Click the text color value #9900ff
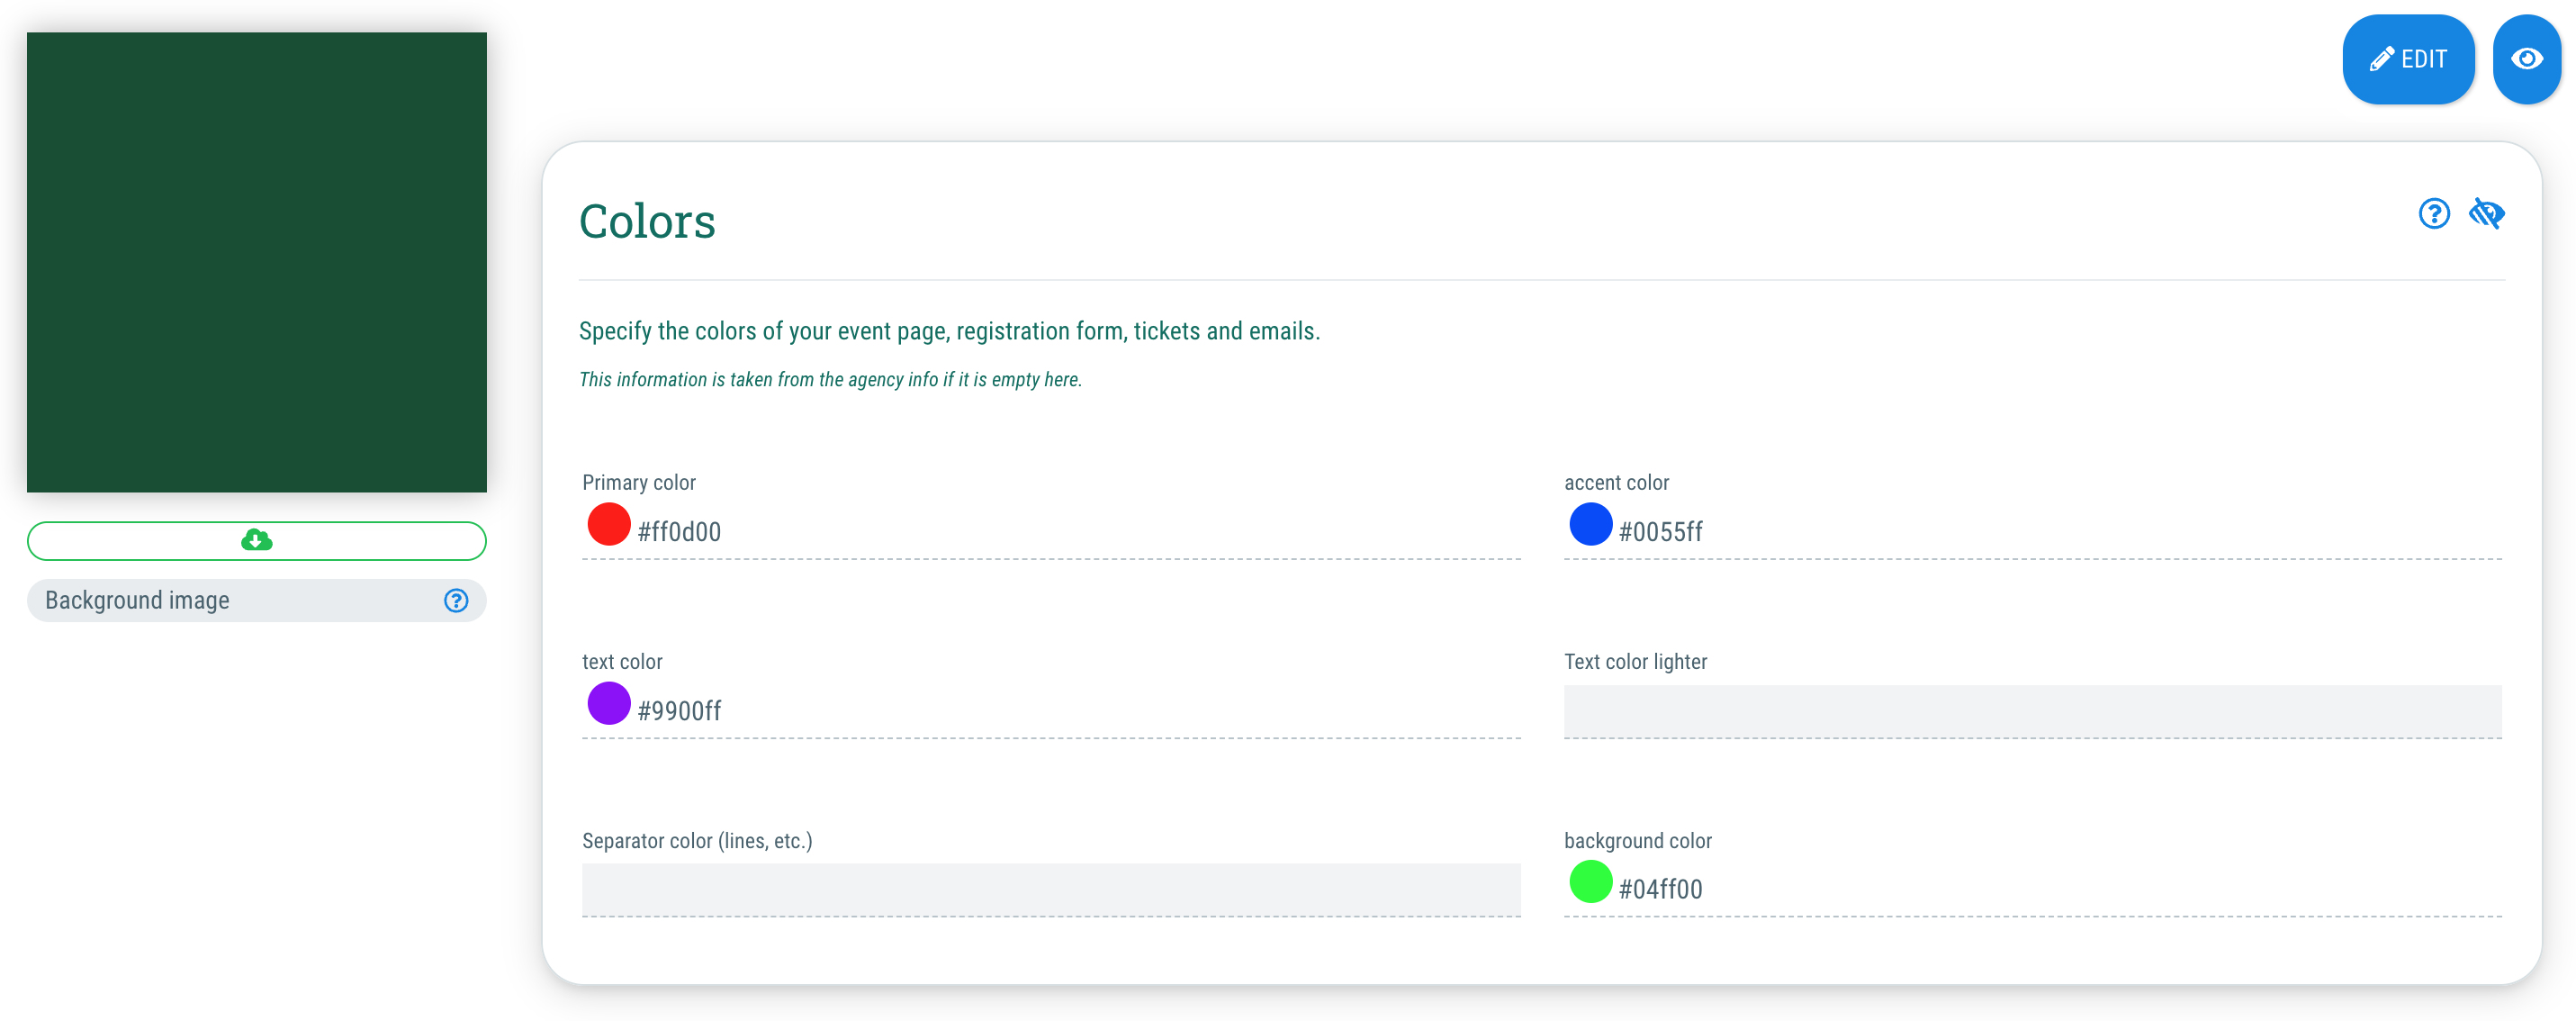Image resolution: width=2576 pixels, height=1021 pixels. tap(679, 711)
